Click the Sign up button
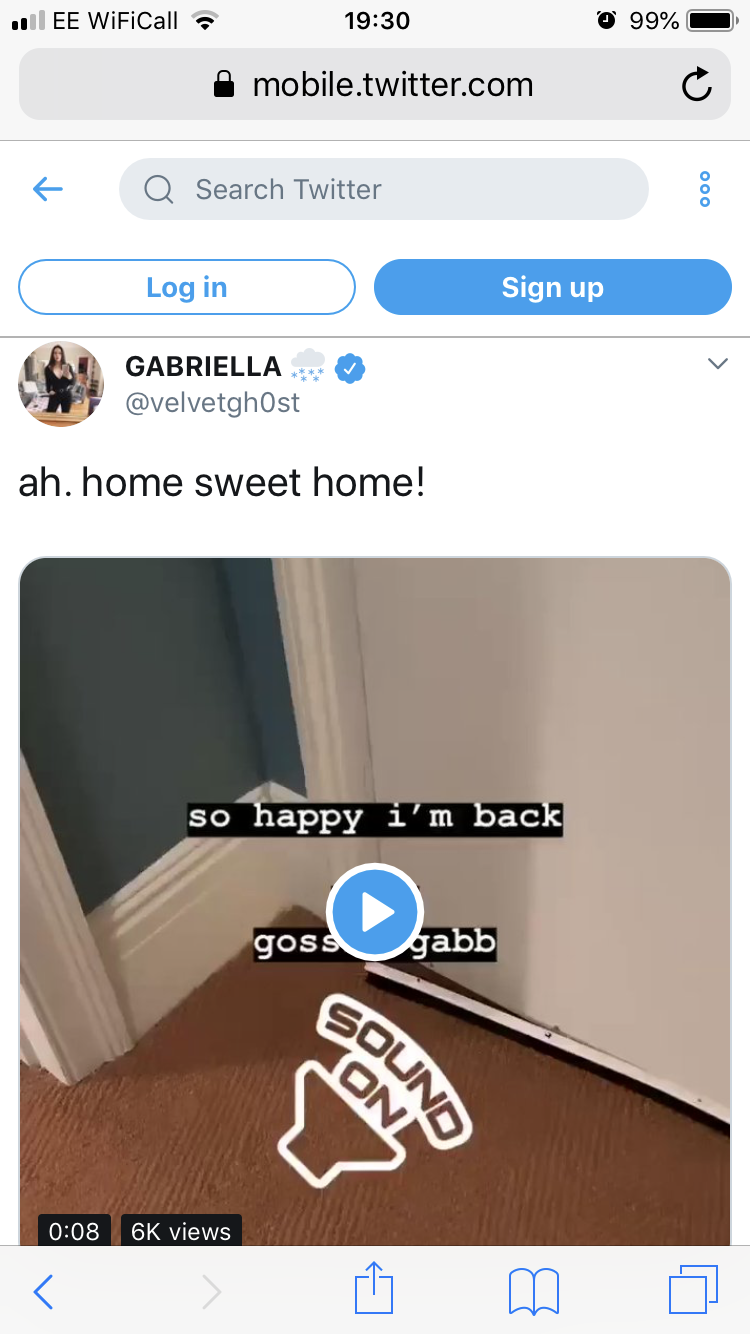Screen dimensions: 750x1334 click(553, 287)
